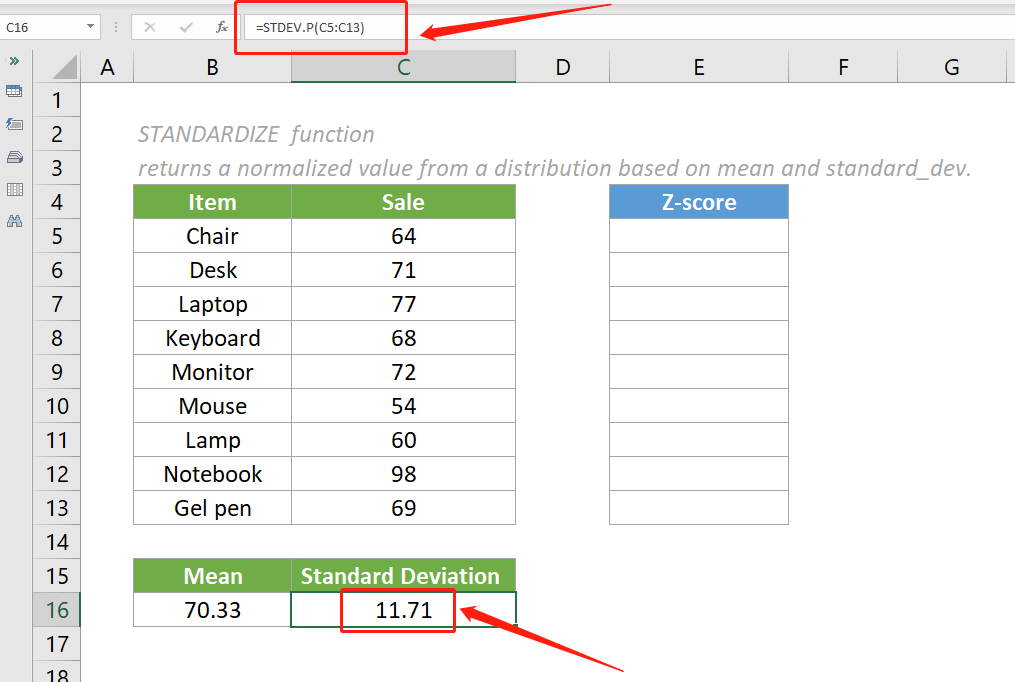This screenshot has width=1015, height=682.
Task: Click the Mean value cell 70.33
Action: pos(212,610)
